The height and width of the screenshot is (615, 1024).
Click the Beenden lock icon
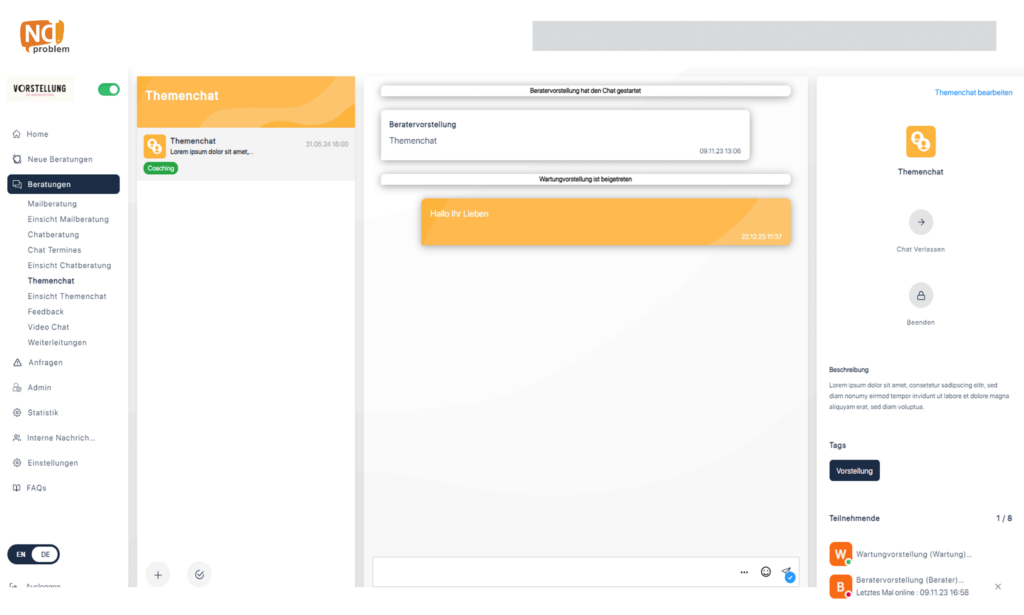pos(921,295)
